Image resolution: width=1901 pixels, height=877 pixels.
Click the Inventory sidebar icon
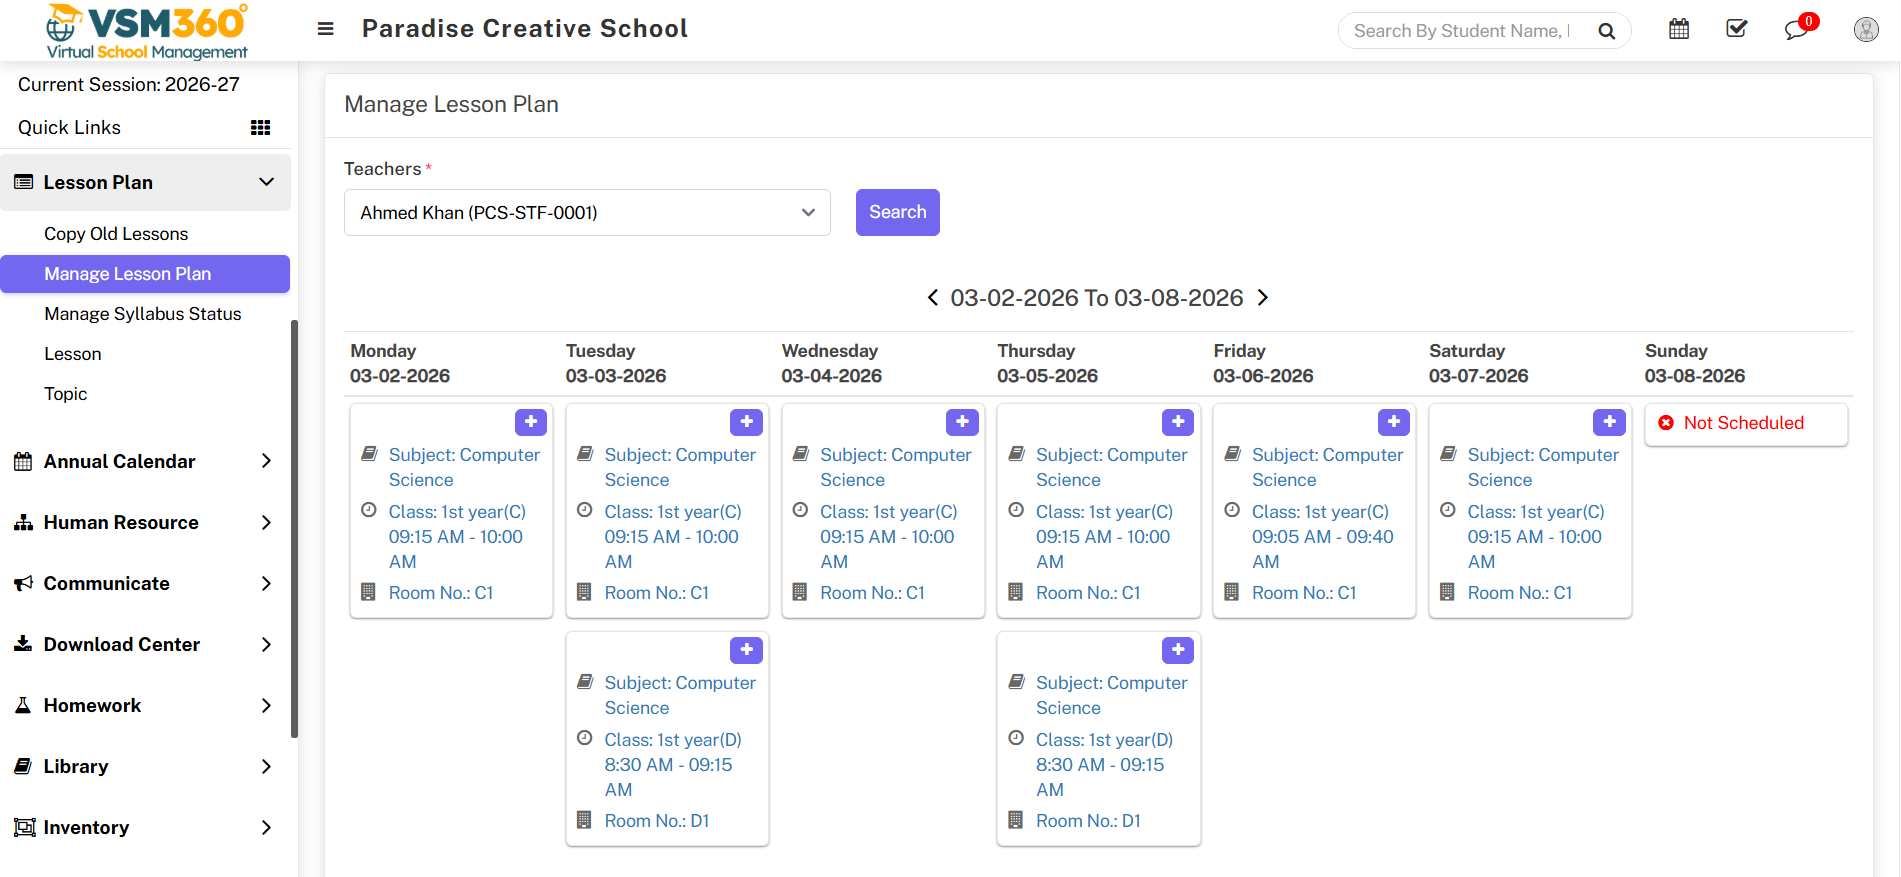24,828
